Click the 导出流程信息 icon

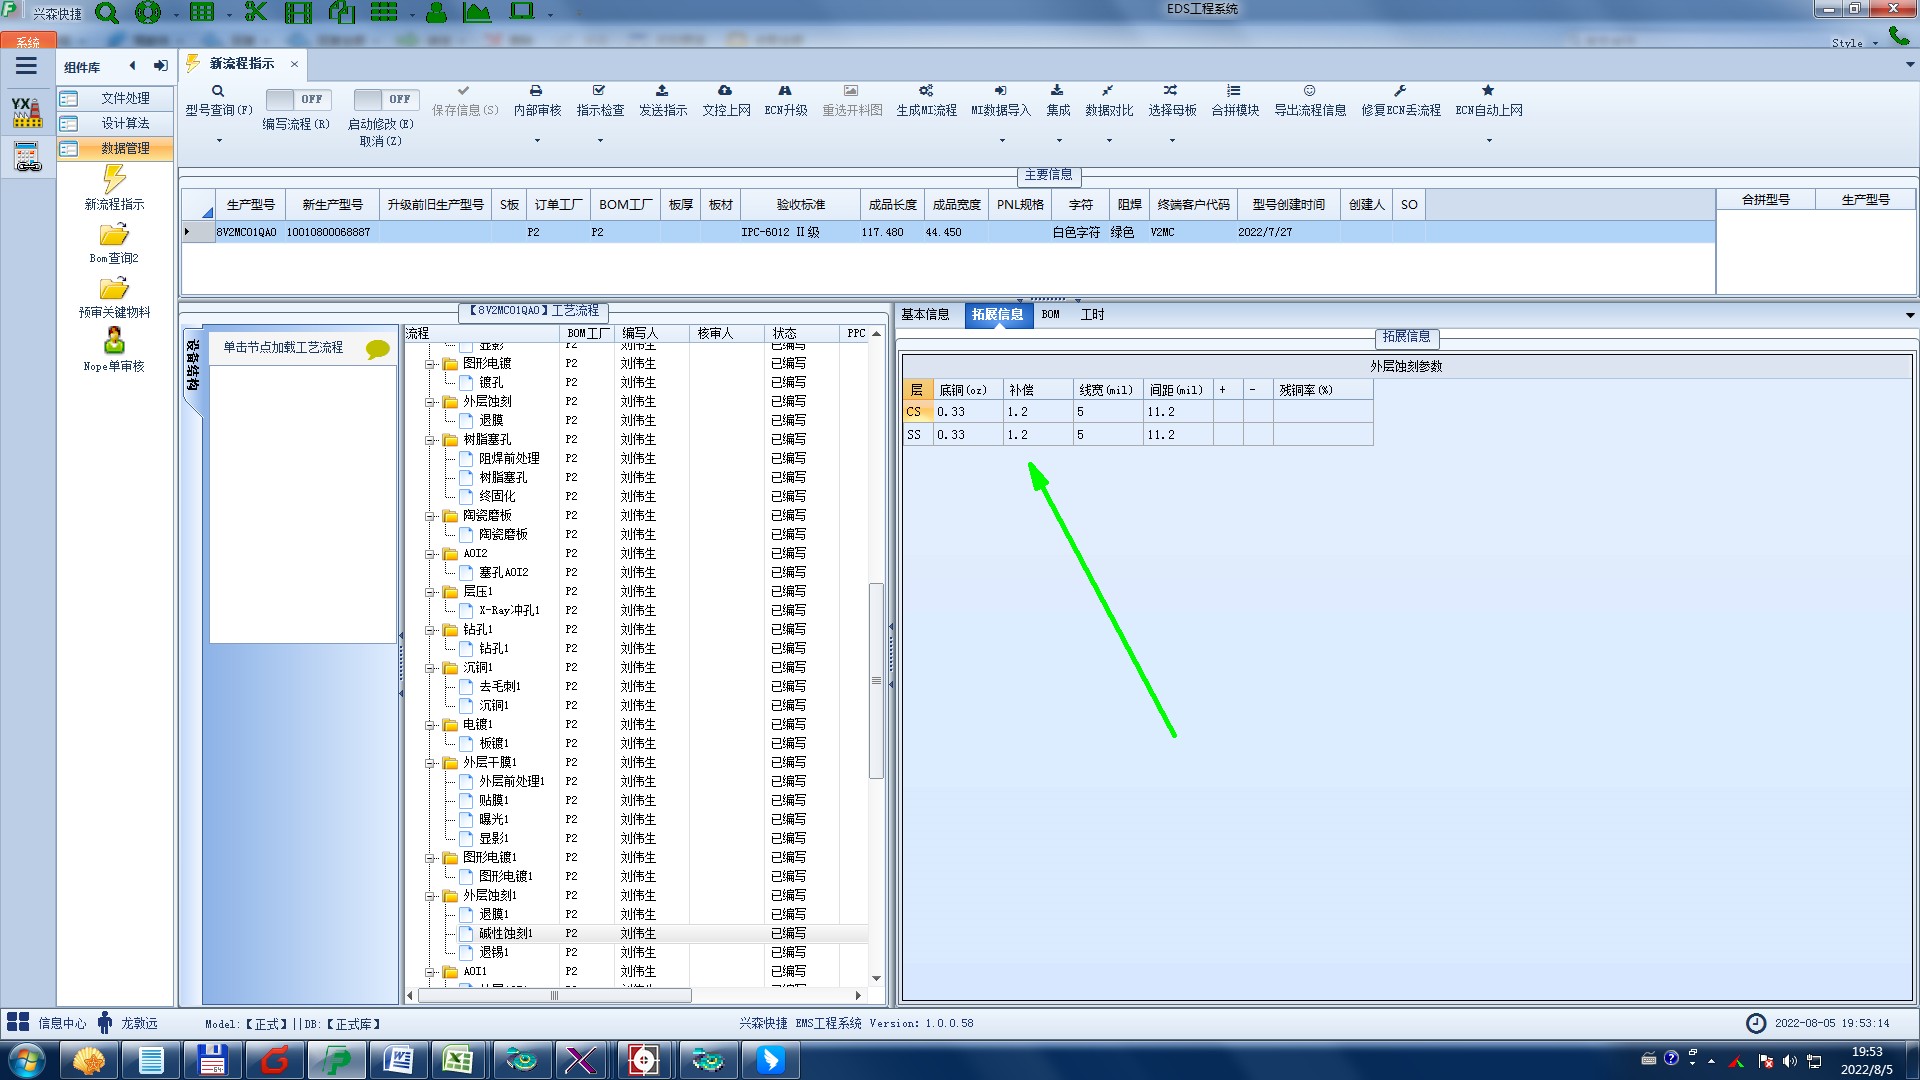(1309, 91)
